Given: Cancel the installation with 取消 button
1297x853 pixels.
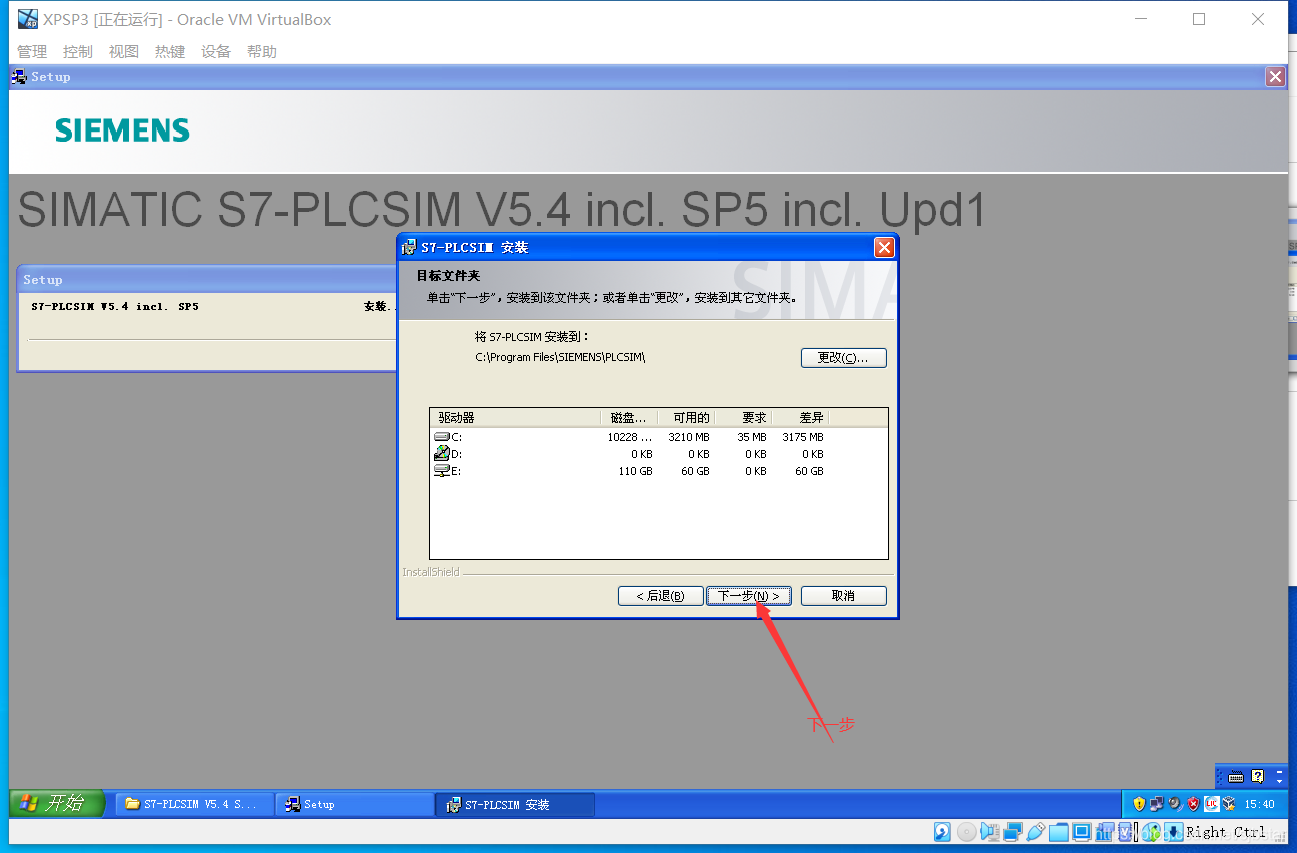Looking at the screenshot, I should pos(843,596).
